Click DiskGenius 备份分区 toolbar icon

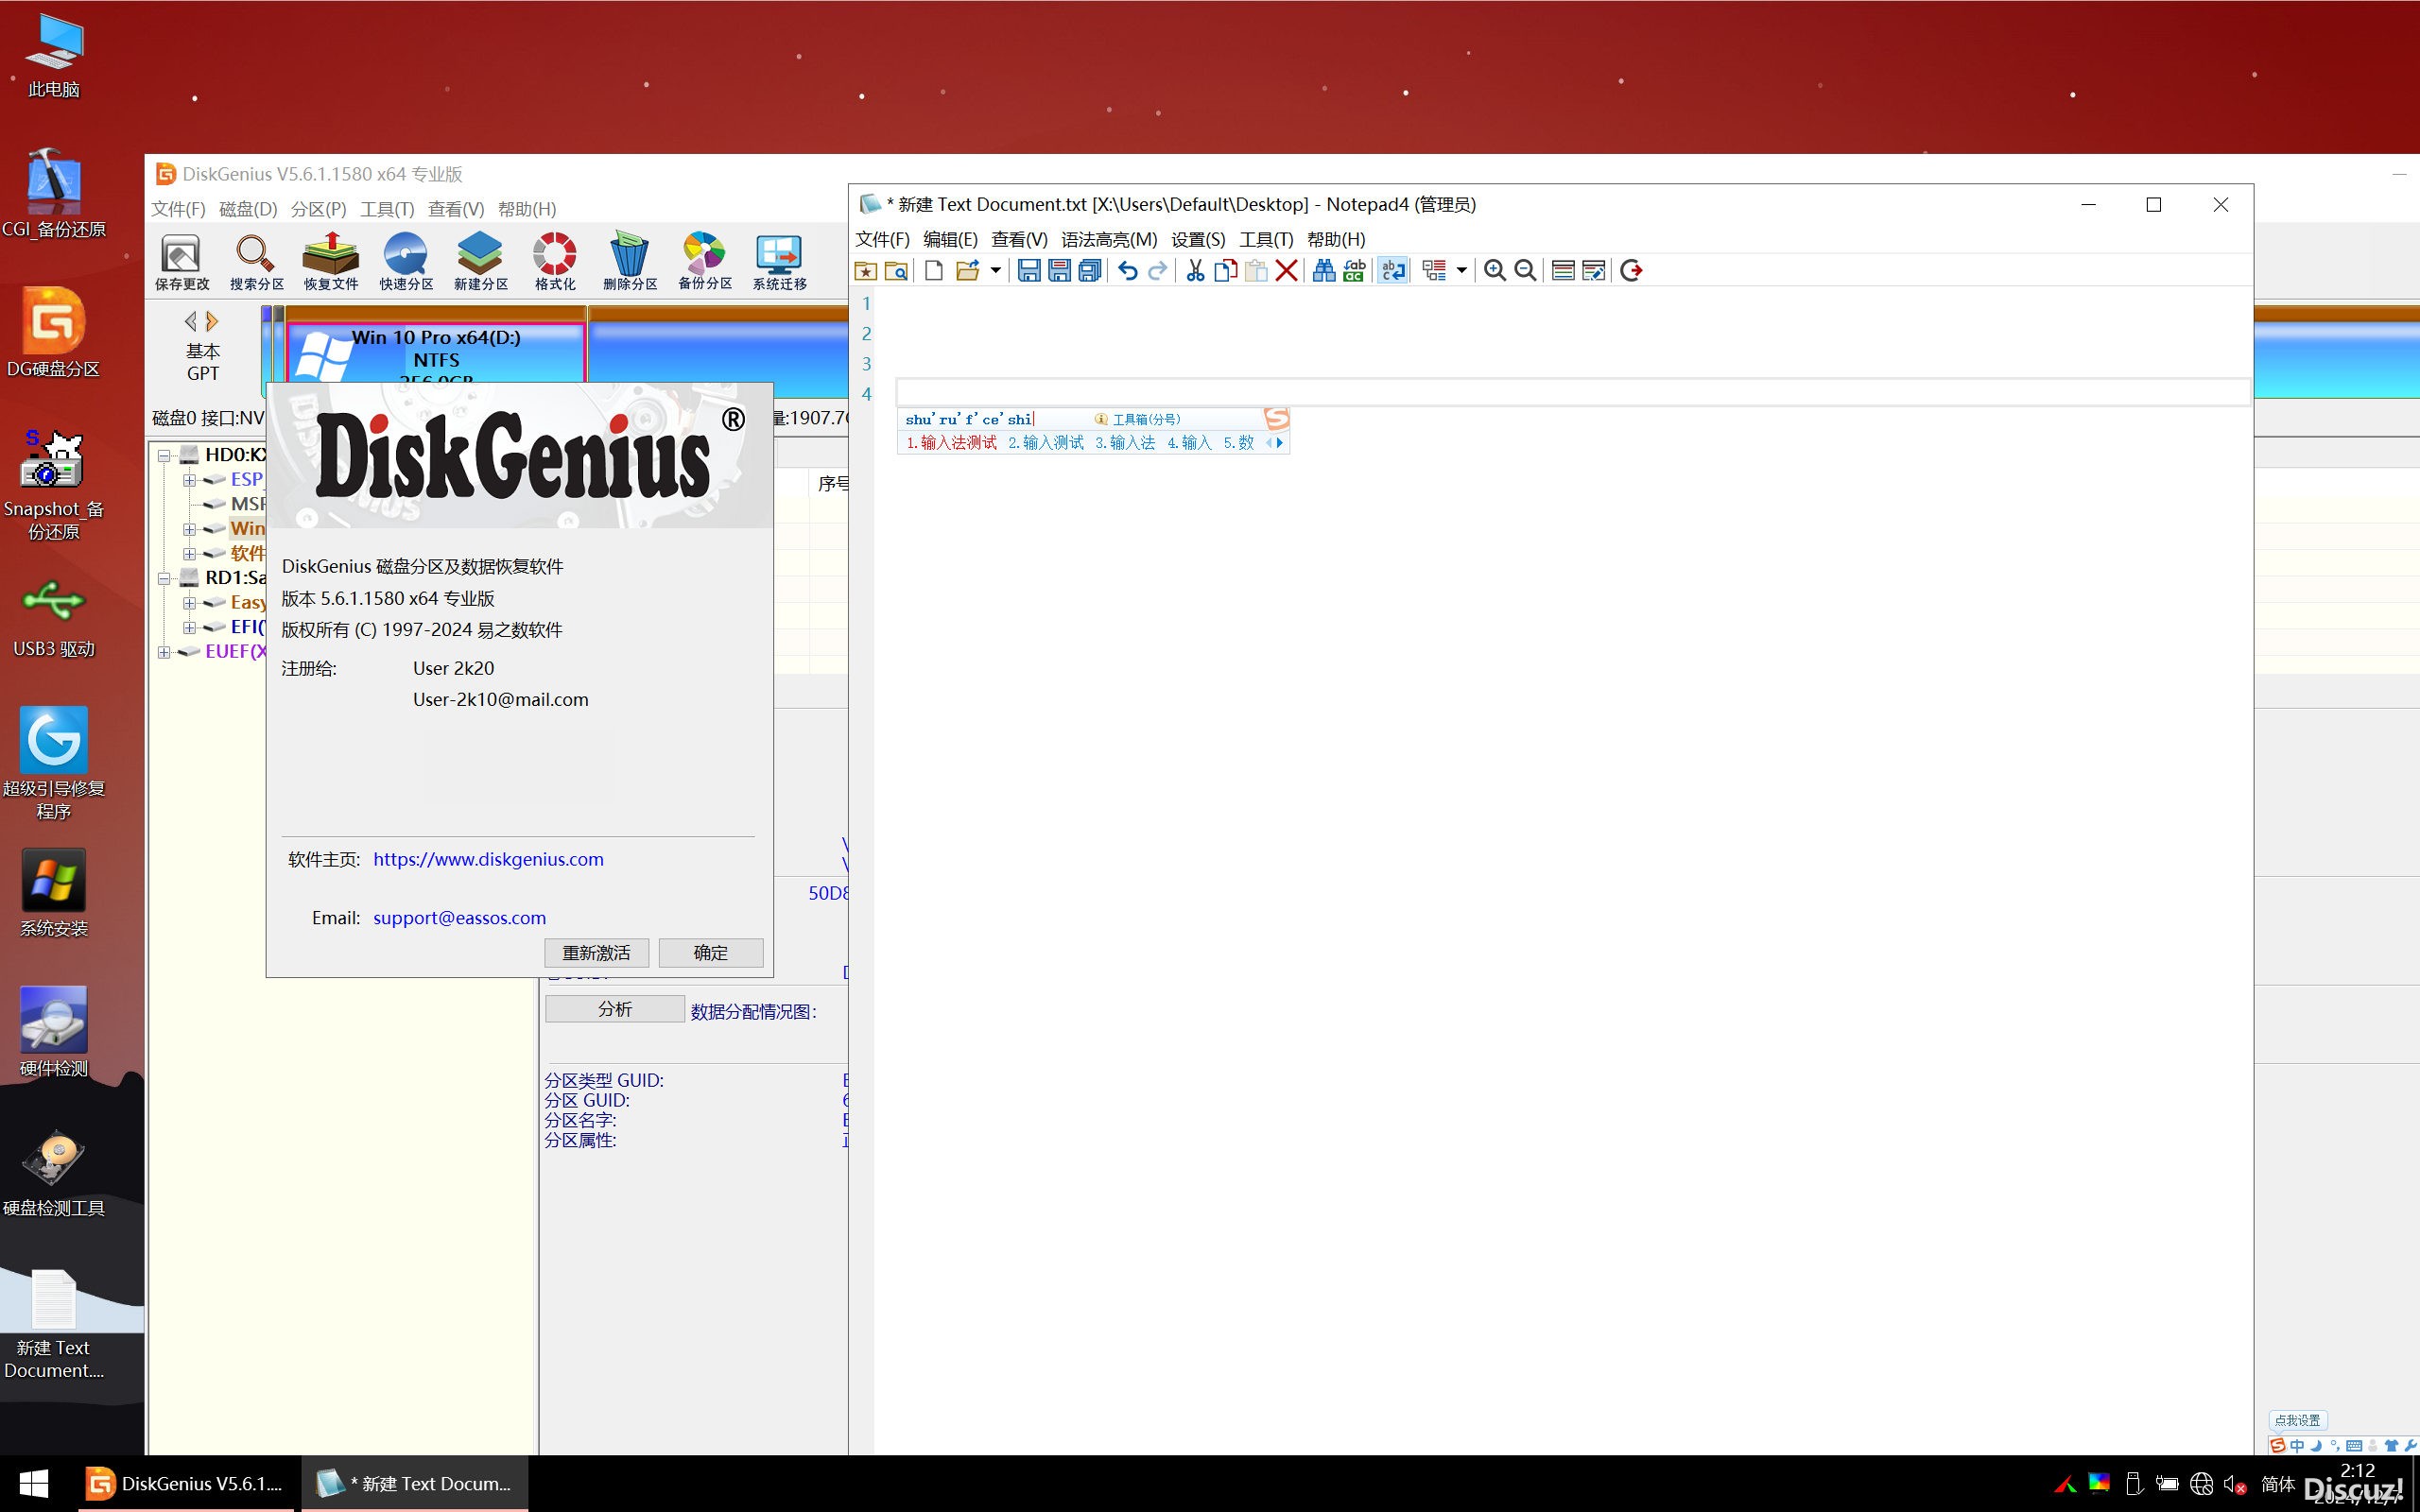[705, 262]
